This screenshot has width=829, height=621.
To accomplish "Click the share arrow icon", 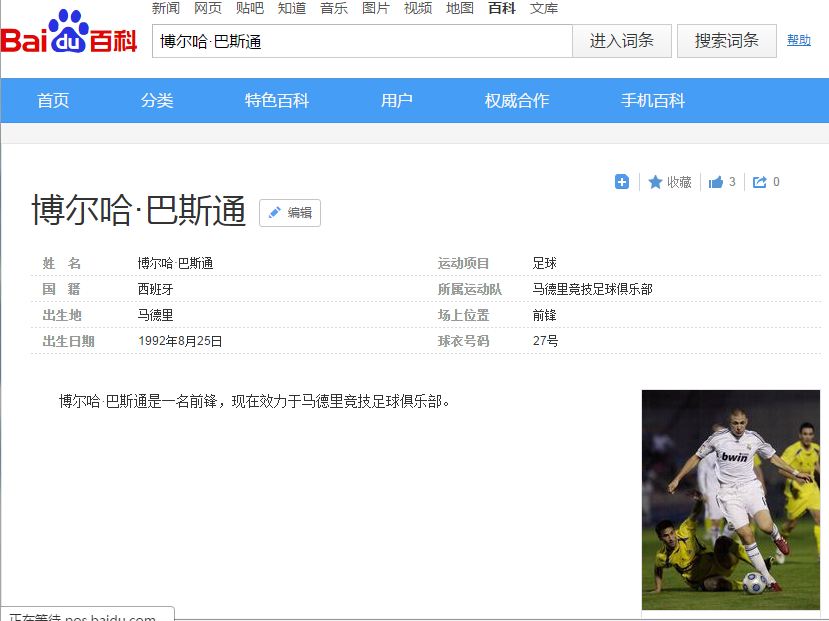I will pos(760,182).
